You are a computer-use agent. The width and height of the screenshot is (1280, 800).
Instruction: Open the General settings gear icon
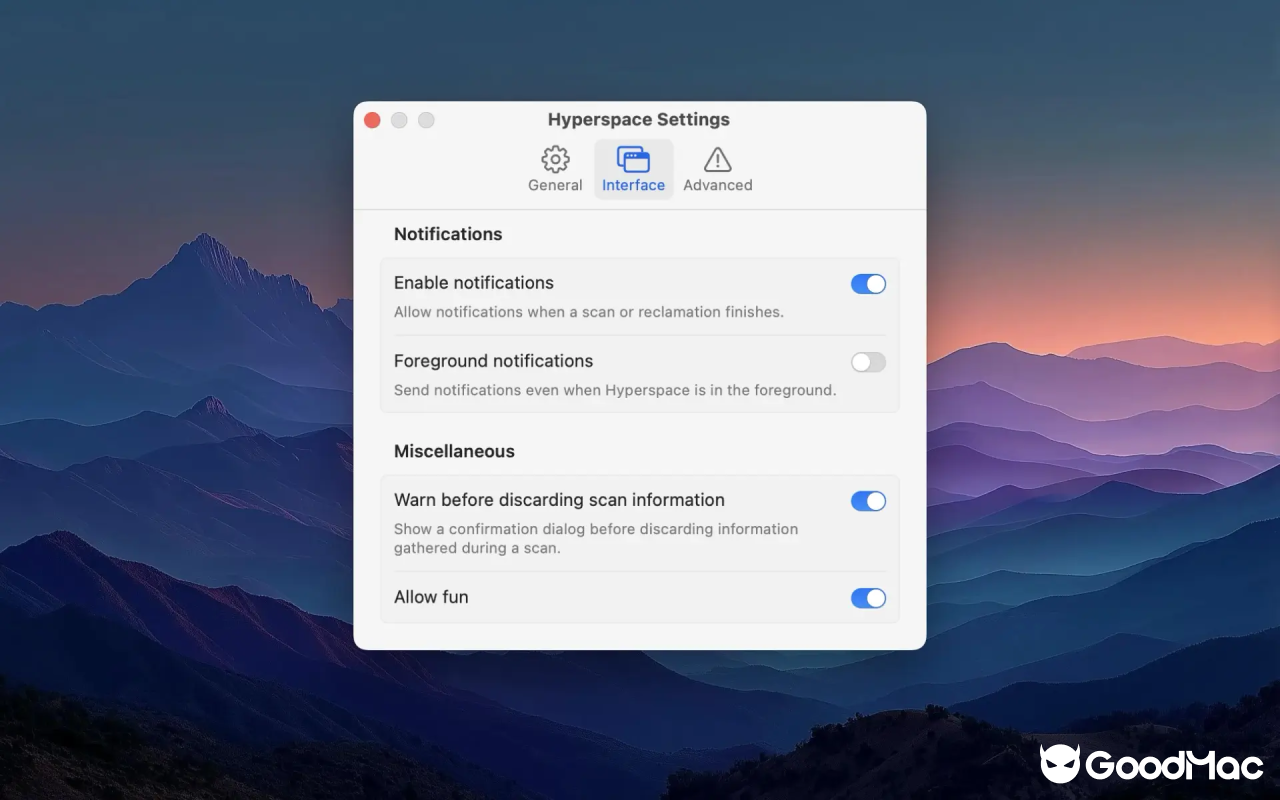(555, 159)
